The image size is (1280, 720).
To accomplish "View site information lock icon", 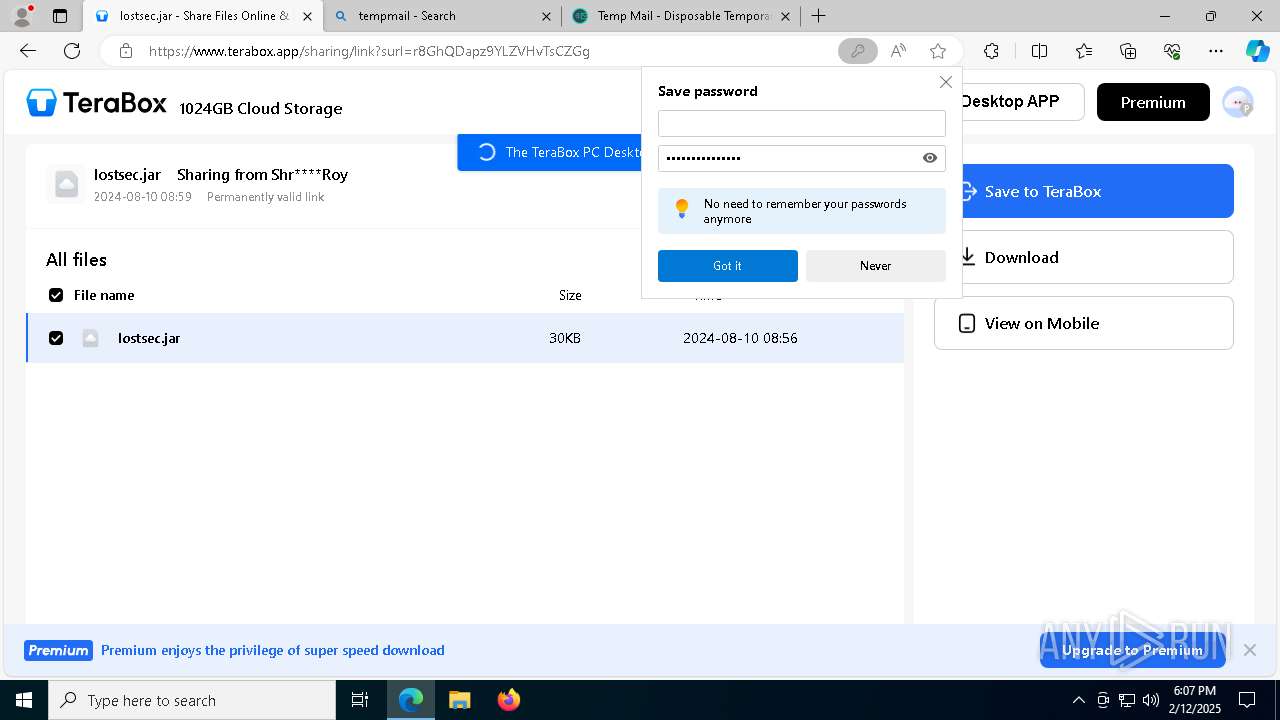I will [125, 51].
